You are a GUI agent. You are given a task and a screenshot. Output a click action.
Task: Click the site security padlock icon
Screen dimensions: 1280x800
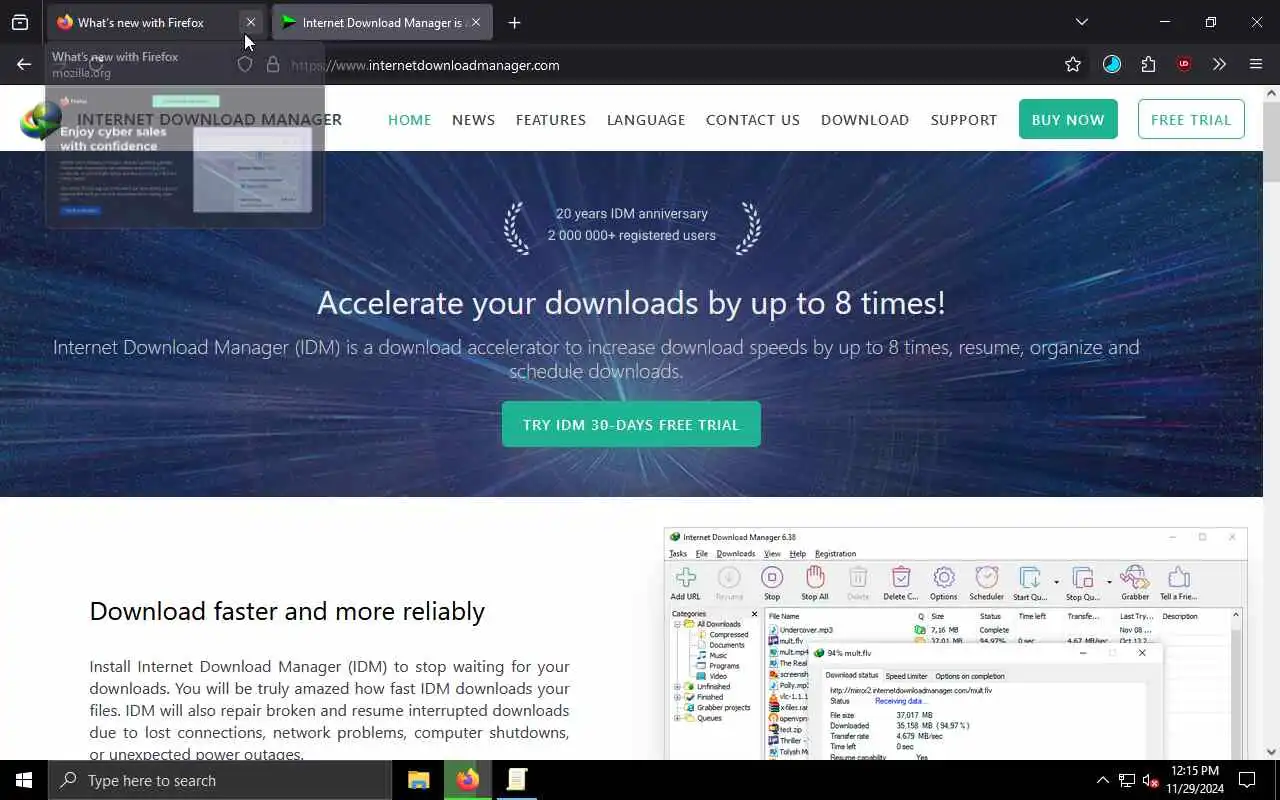(x=272, y=65)
